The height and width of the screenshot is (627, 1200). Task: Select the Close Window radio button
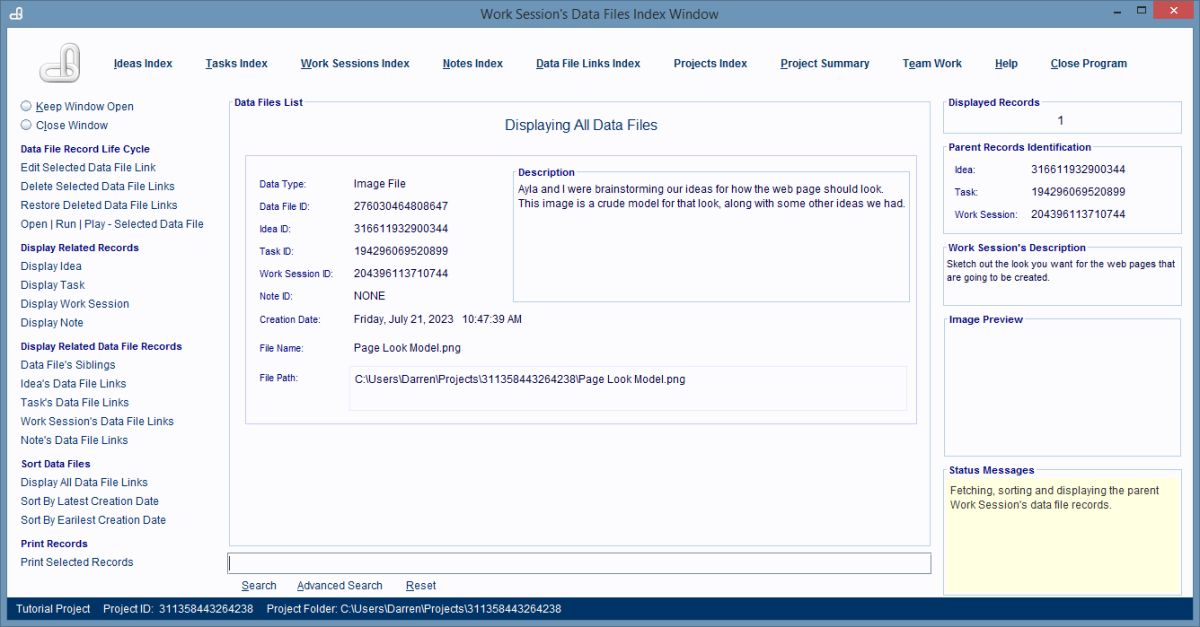(26, 125)
